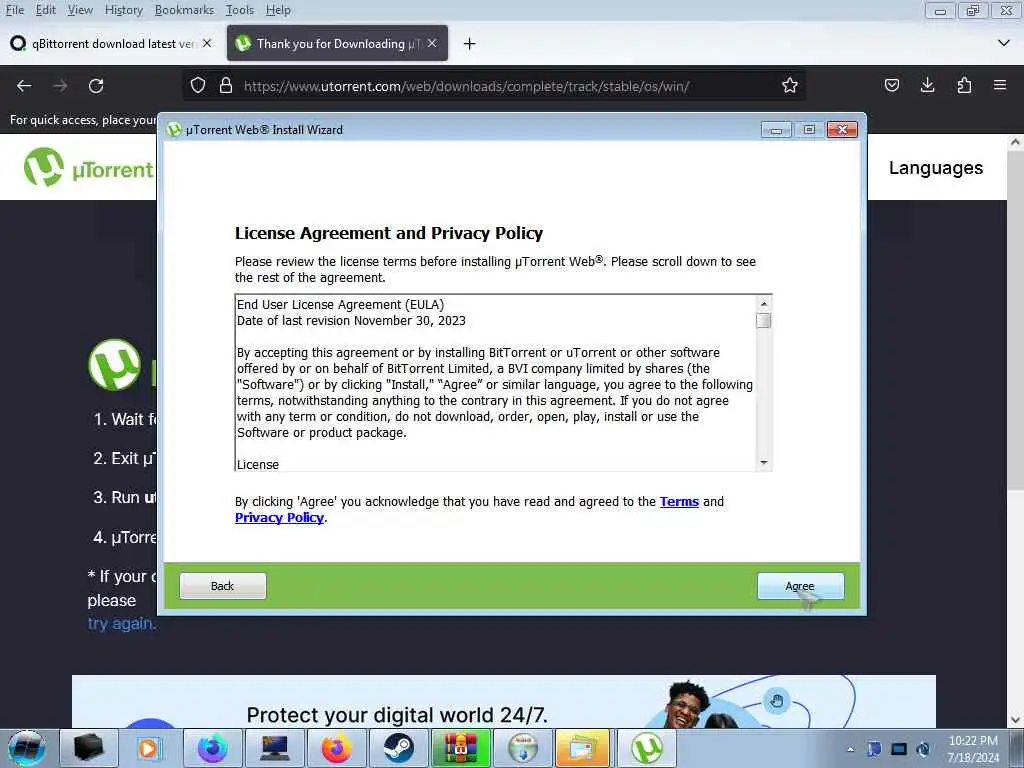This screenshot has height=768, width=1024.
Task: Click the tracking protection shield icon
Action: pyautogui.click(x=198, y=86)
